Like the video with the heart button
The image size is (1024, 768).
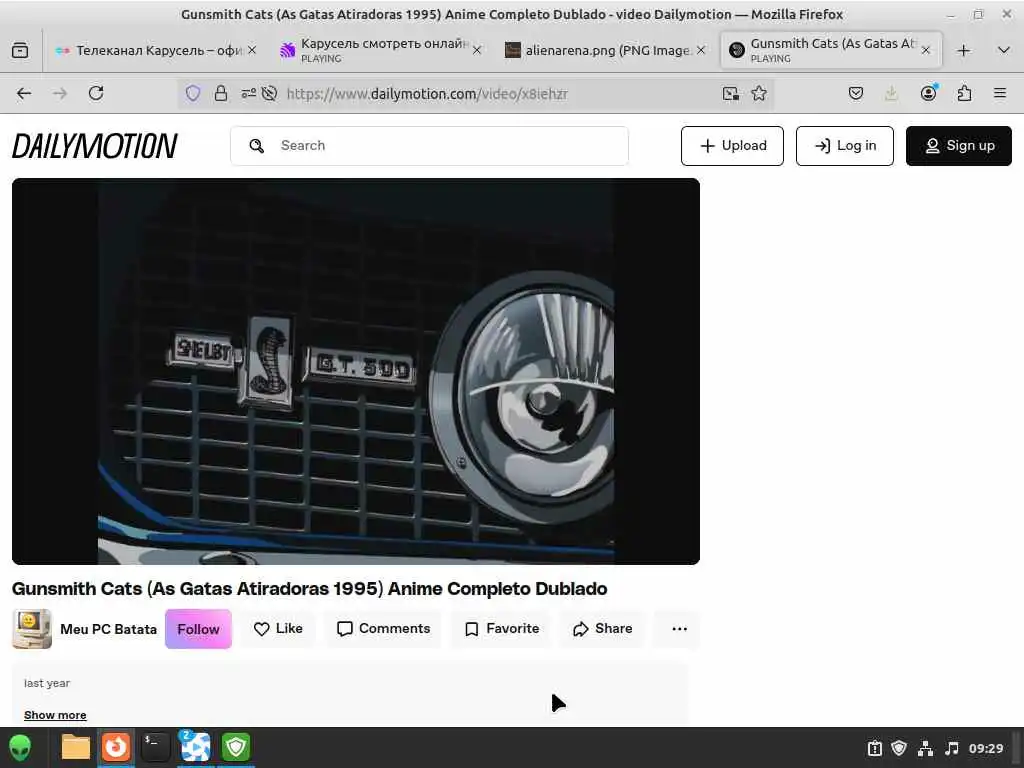pyautogui.click(x=278, y=629)
